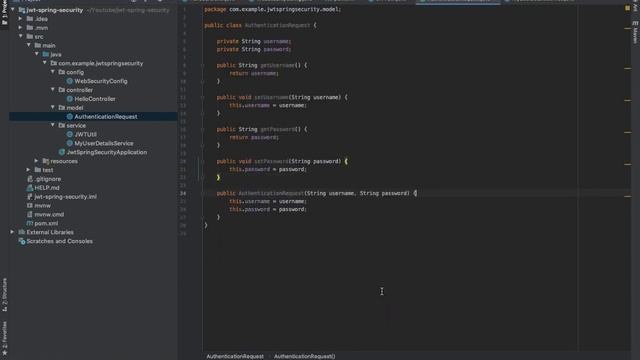Click the model package folder icon
Viewport: 640px width, 360px height.
[62, 107]
